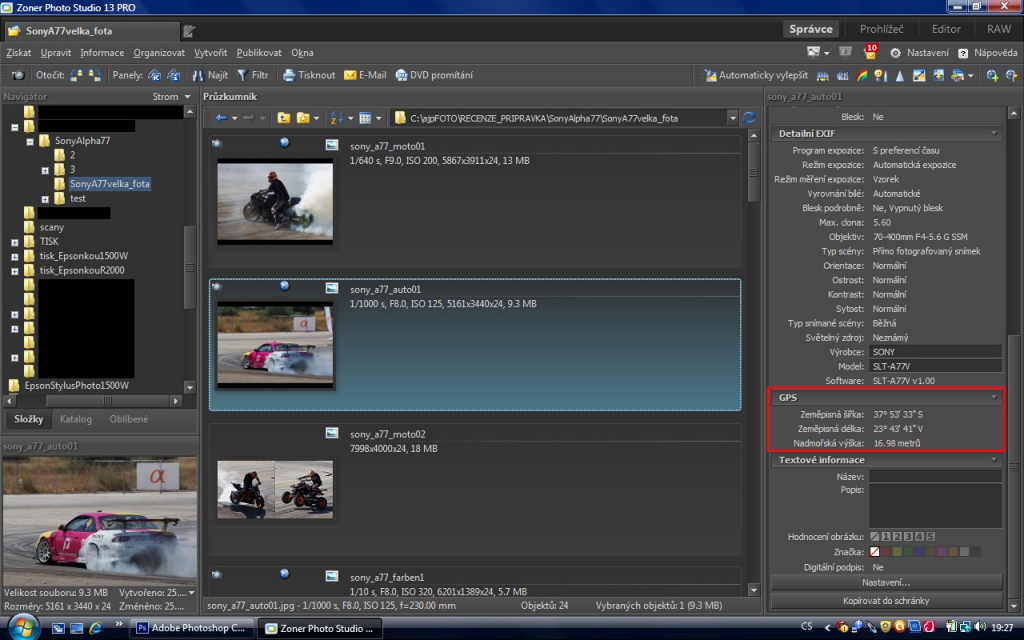1024x640 pixels.
Task: Set image rating to 3
Action: [908, 537]
